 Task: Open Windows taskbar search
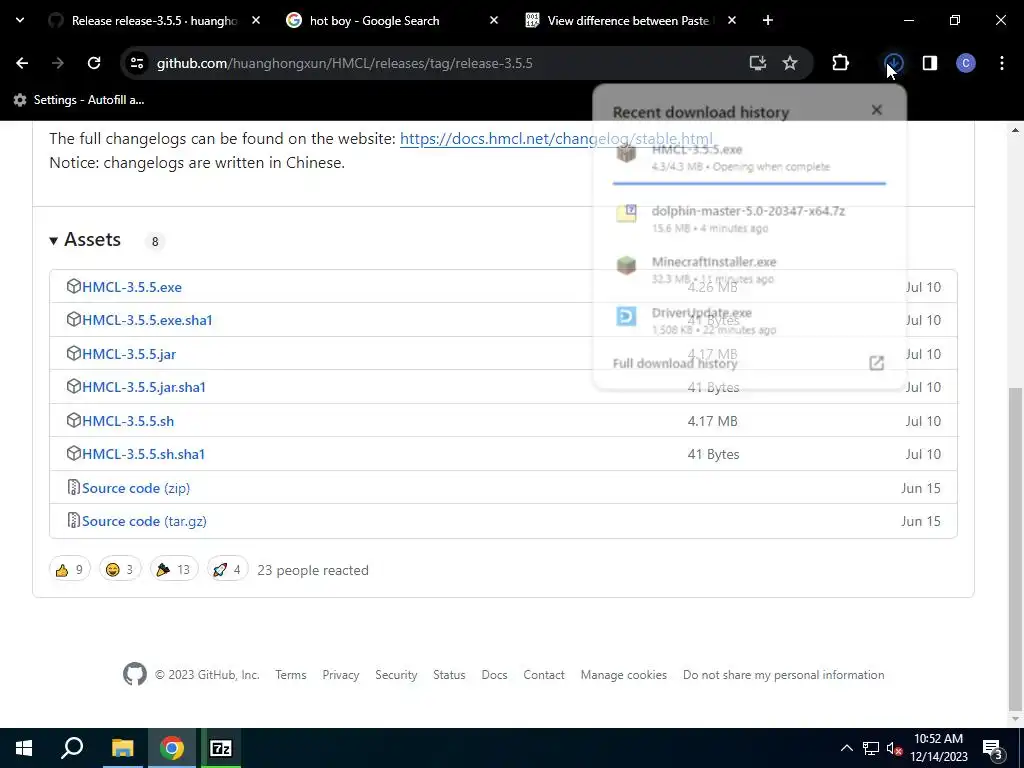pos(72,748)
